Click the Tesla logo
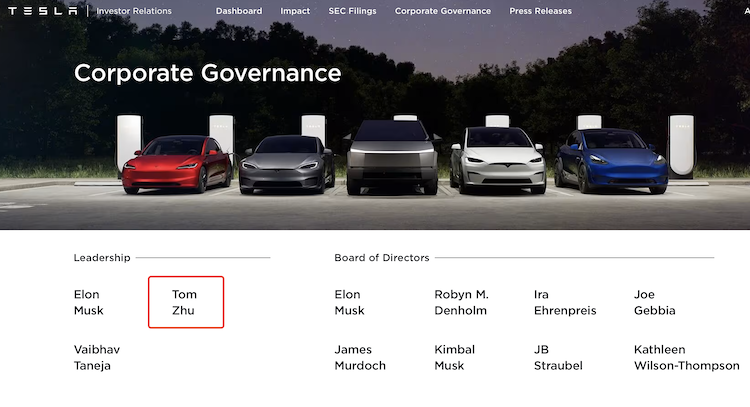Screen dimensions: 750x407 coord(43,11)
